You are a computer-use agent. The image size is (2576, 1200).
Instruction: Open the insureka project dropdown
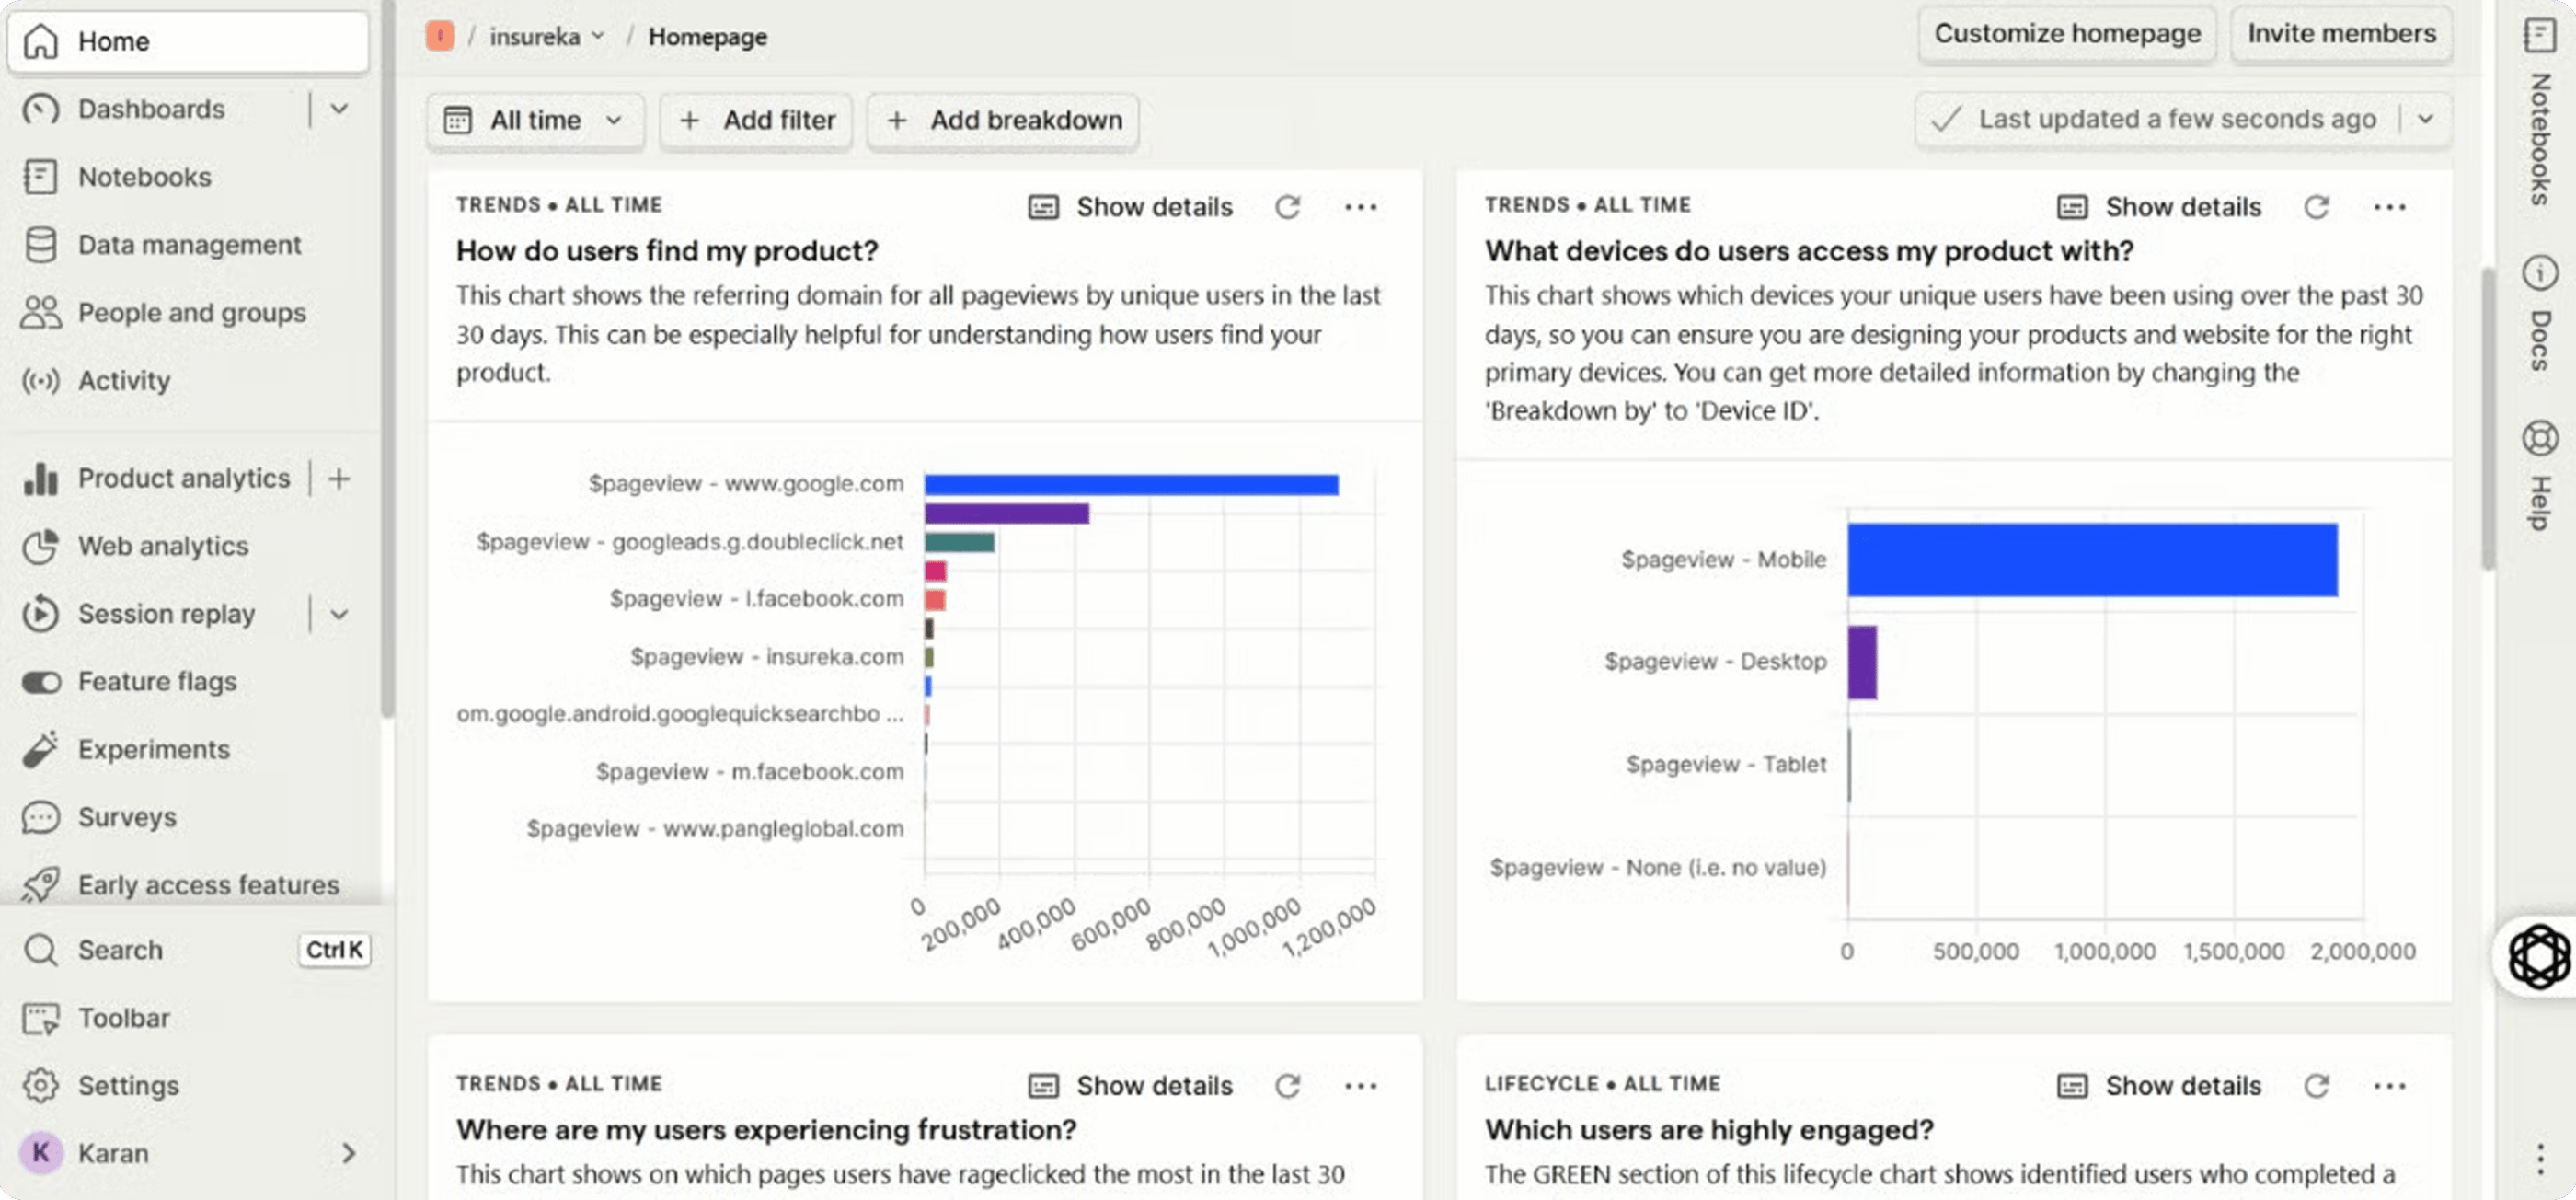click(546, 37)
